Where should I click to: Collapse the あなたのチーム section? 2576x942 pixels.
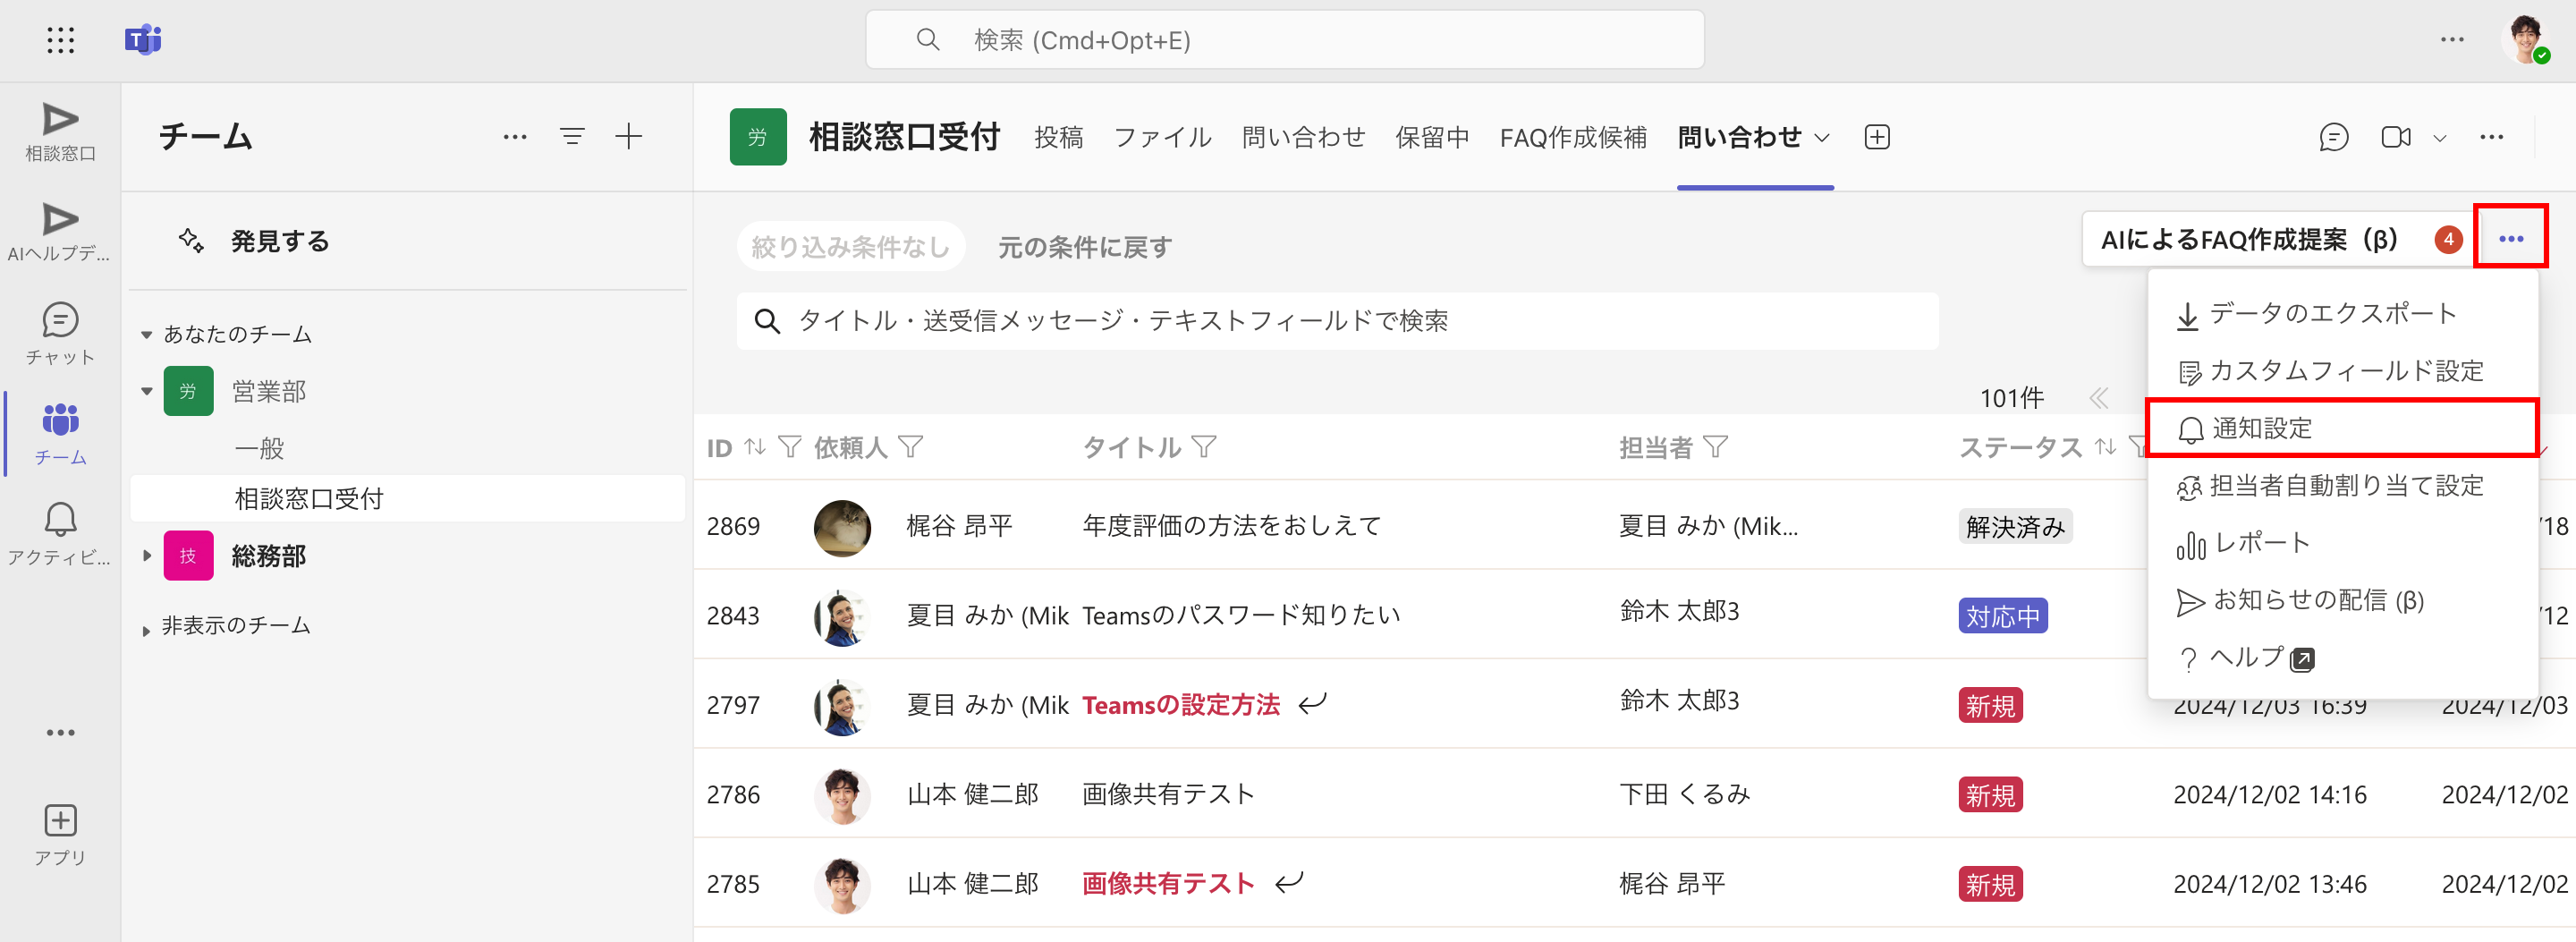(146, 334)
